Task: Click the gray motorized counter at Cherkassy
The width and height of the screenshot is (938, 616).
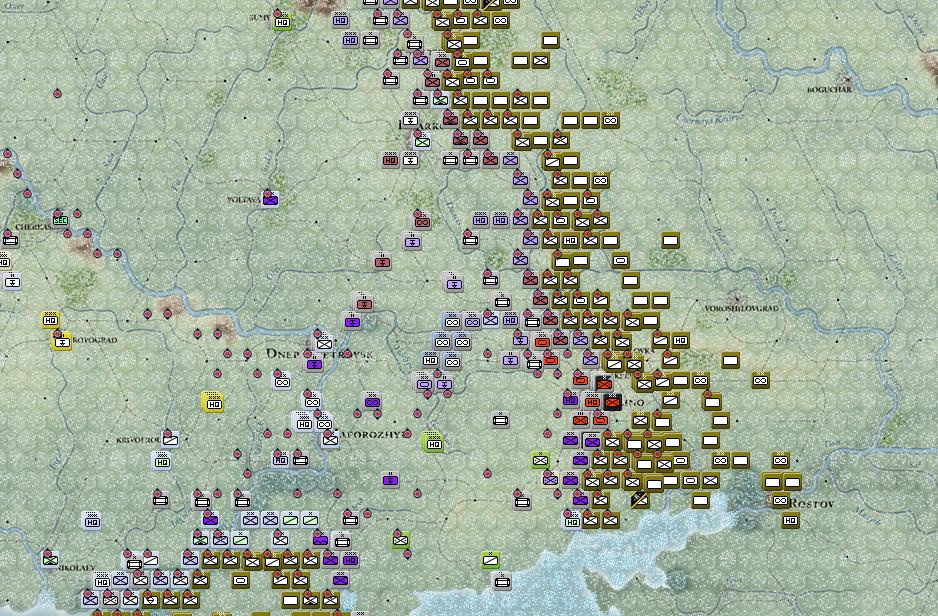Action: tap(10, 241)
